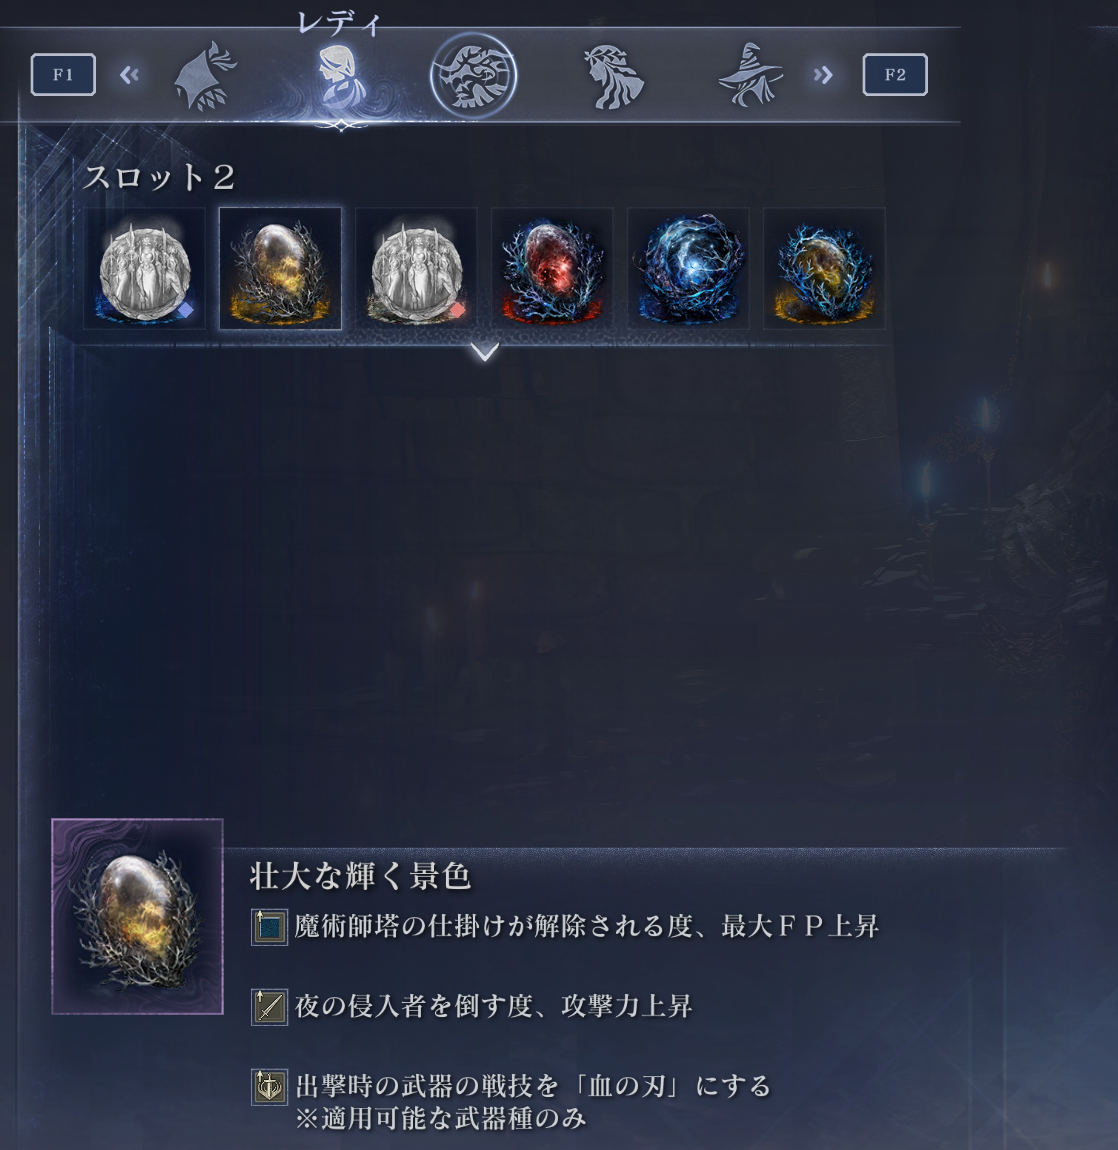1118x1150 pixels.
Task: Go to next character with right double chevron
Action: [x=823, y=75]
